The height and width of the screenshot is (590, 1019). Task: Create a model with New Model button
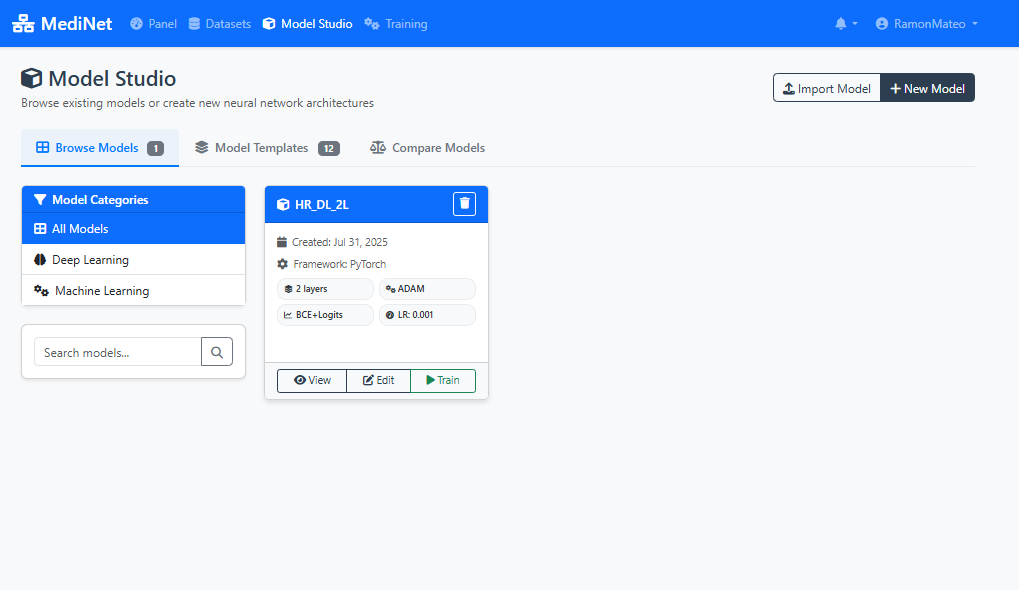click(927, 87)
